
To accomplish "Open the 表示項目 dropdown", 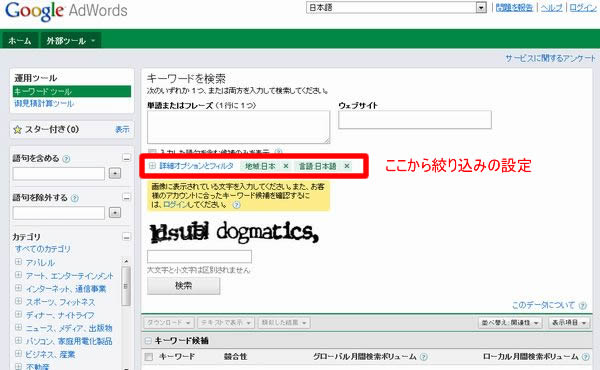I will click(569, 323).
